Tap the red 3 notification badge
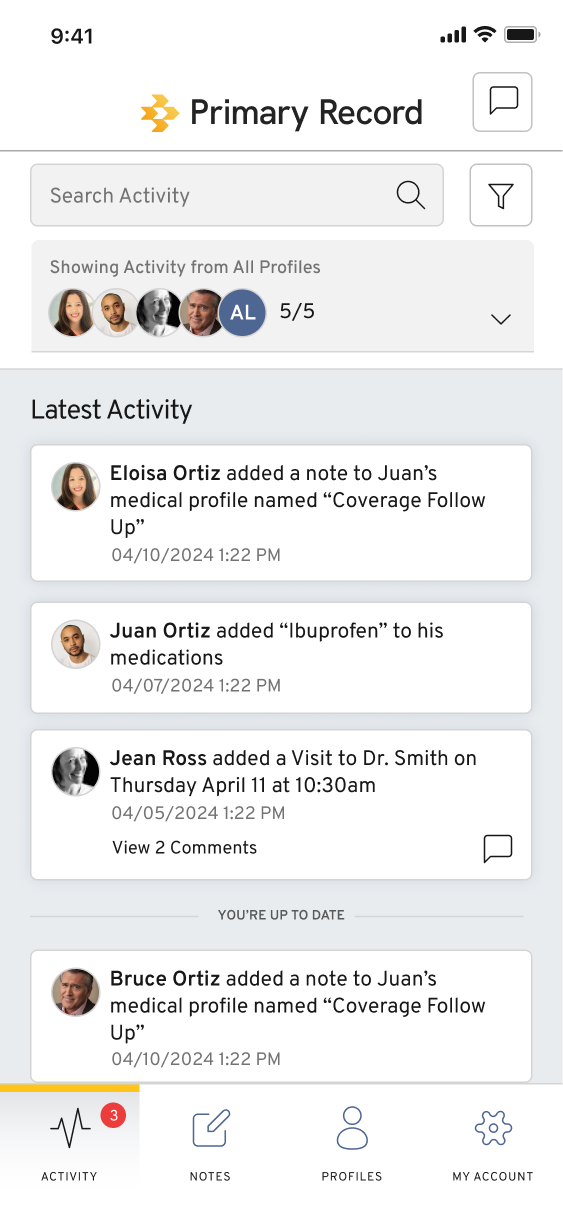 [113, 1115]
